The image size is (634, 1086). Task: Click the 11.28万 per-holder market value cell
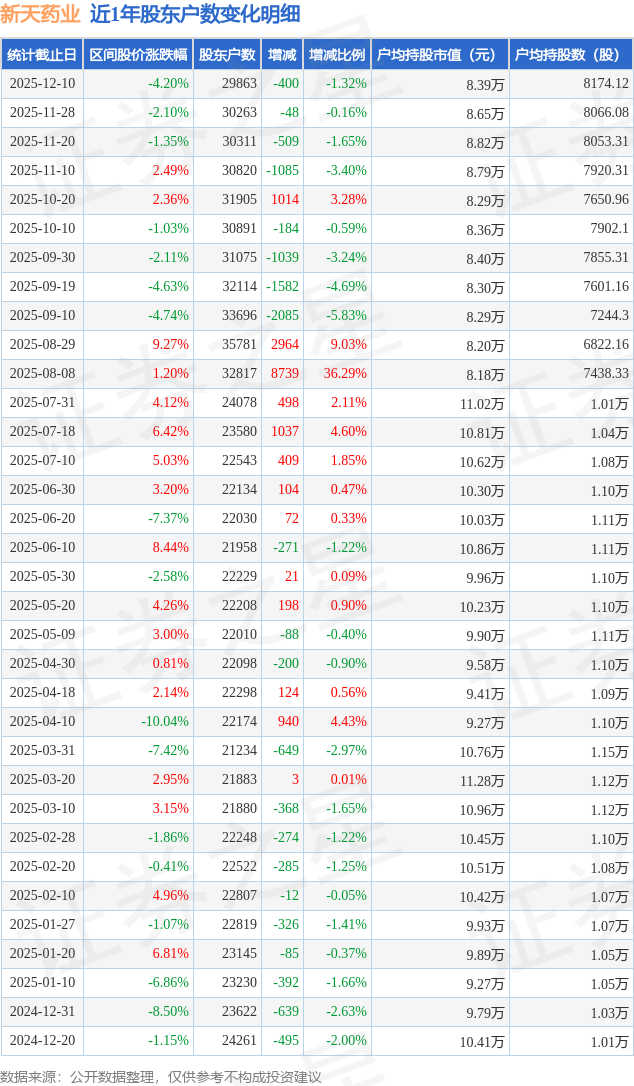tap(481, 781)
